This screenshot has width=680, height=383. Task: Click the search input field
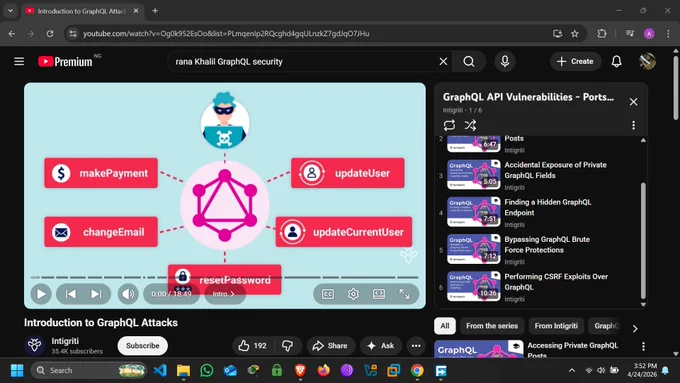[304, 62]
